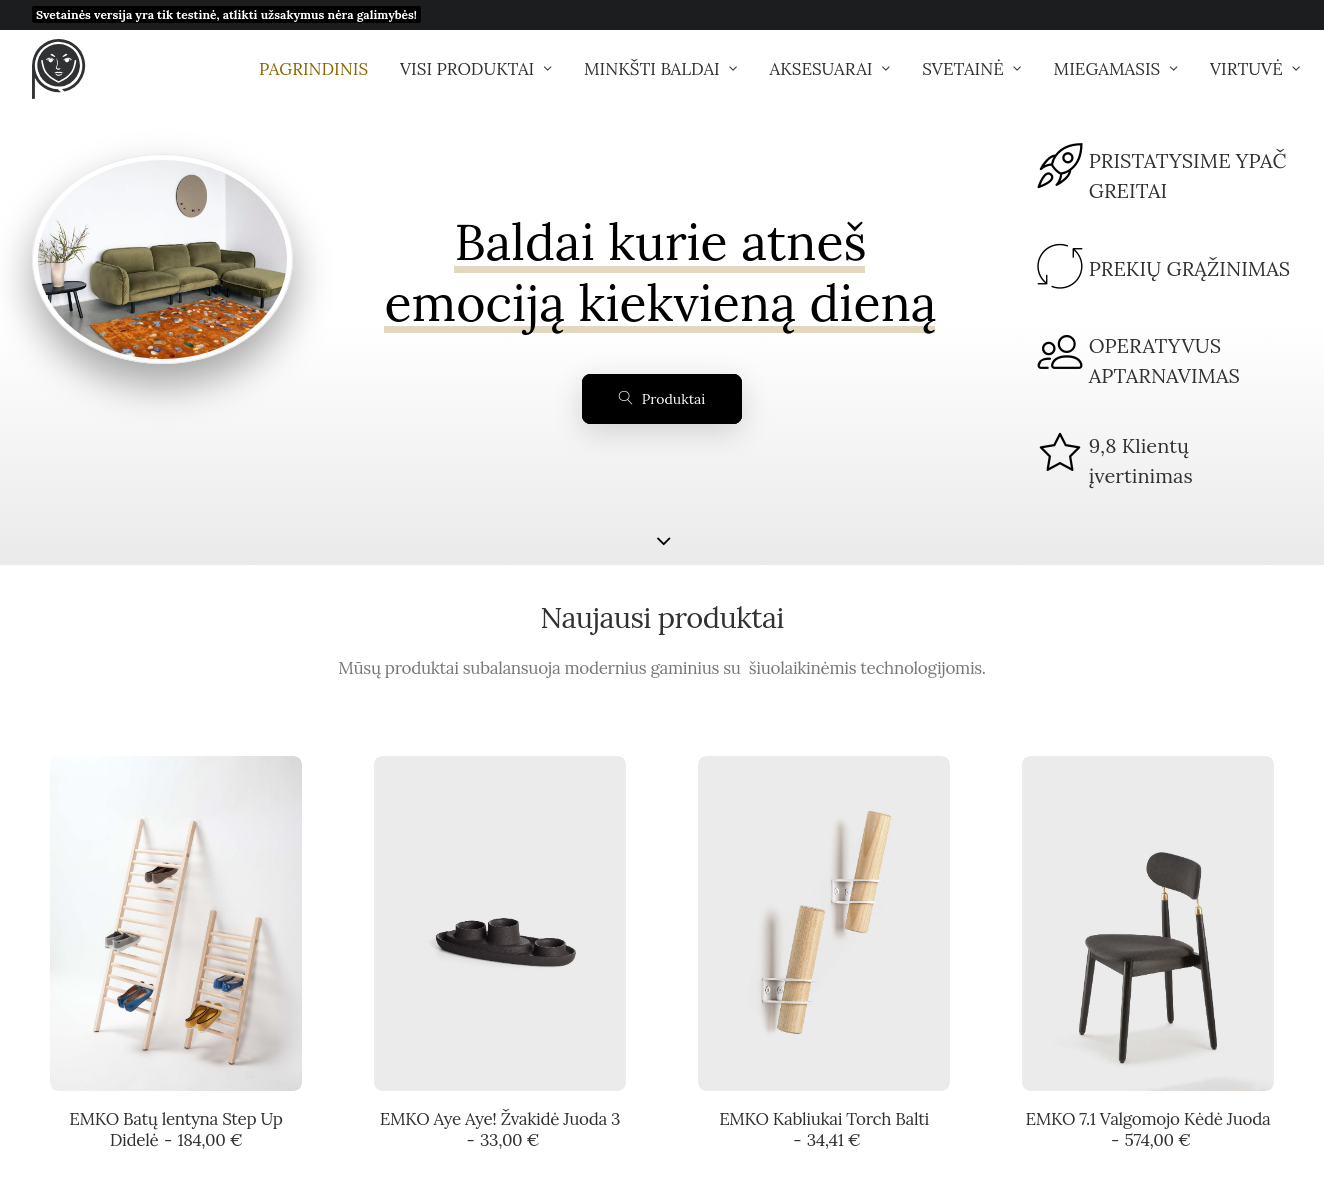Expand the VISI PRODUKTAI dropdown menu
The height and width of the screenshot is (1200, 1324).
[x=476, y=69]
